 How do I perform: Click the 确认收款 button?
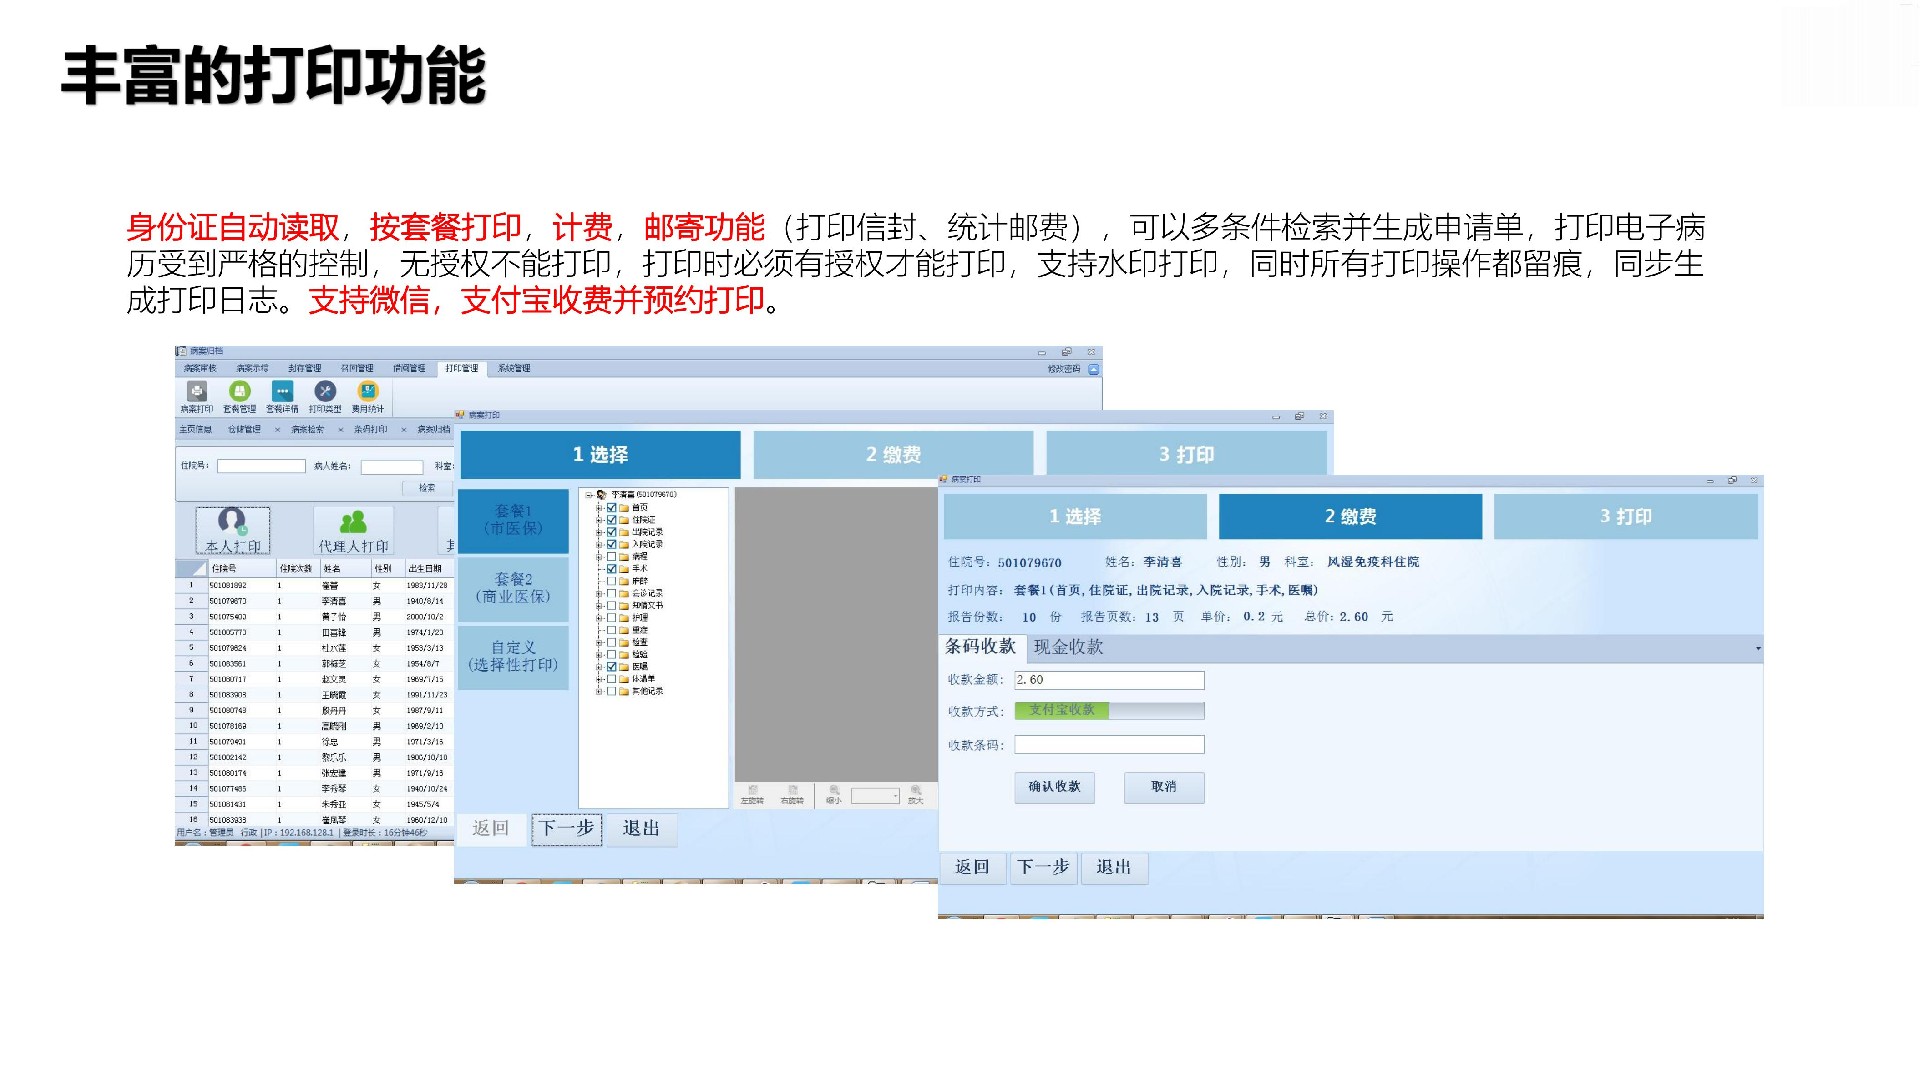coord(1054,787)
